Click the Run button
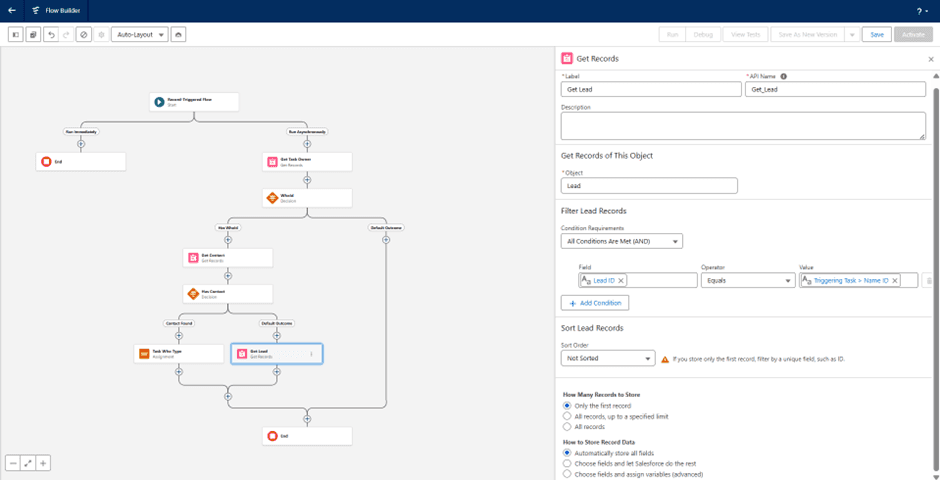The image size is (940, 480). (x=673, y=35)
